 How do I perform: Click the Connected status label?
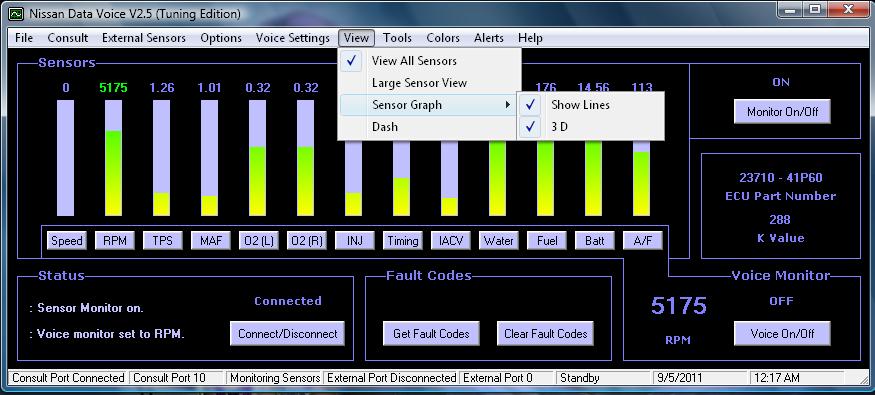click(x=288, y=301)
